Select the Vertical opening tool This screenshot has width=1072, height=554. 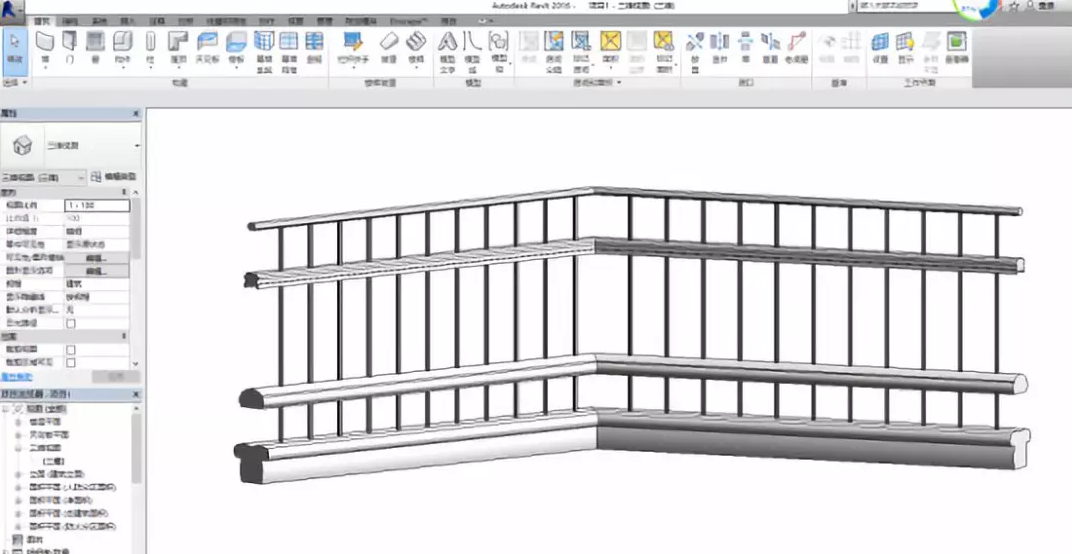point(770,48)
